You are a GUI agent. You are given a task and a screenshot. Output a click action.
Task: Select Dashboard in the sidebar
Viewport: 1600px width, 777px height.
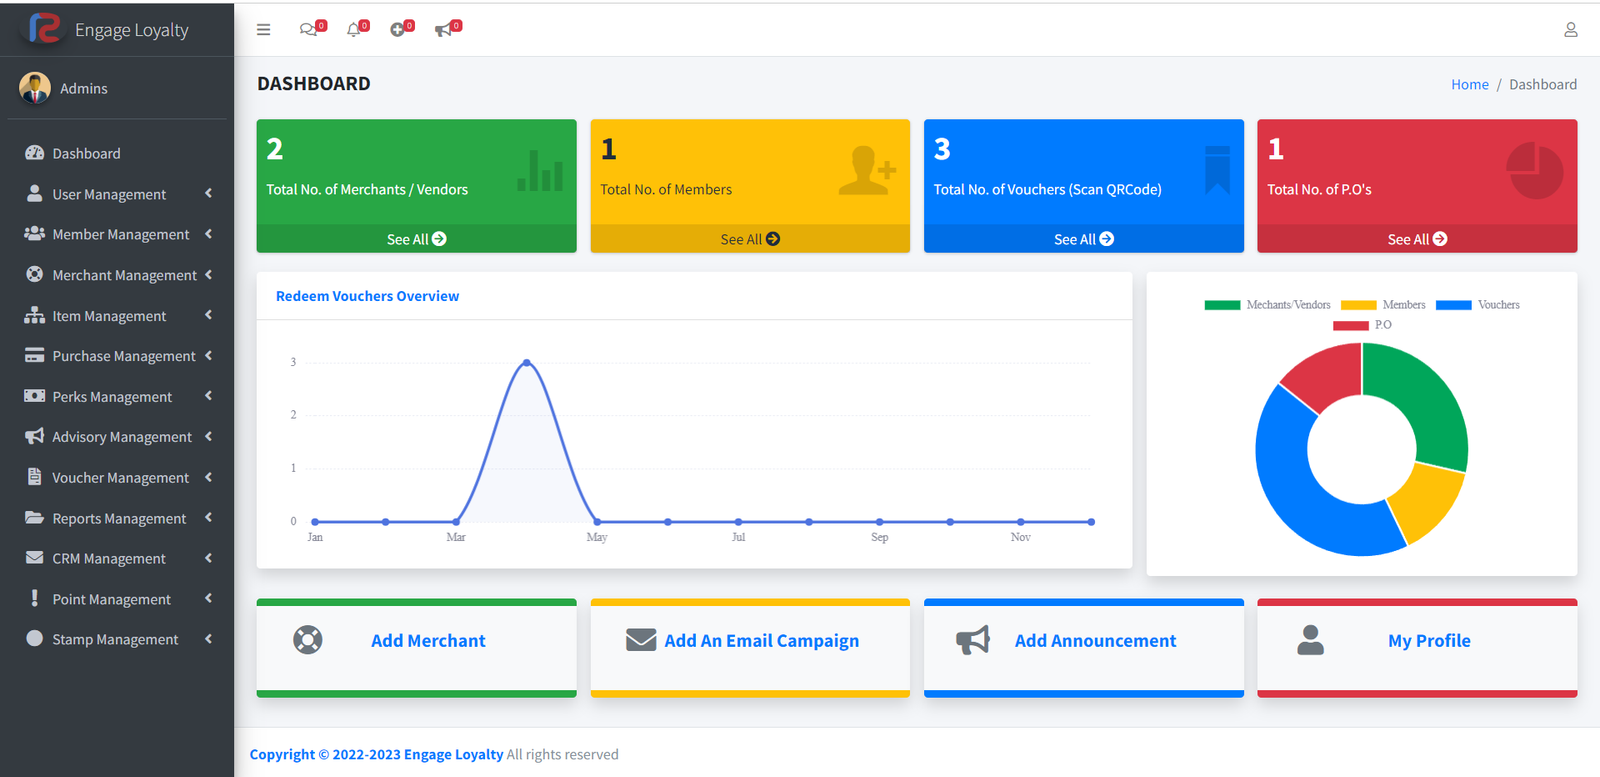click(x=86, y=153)
